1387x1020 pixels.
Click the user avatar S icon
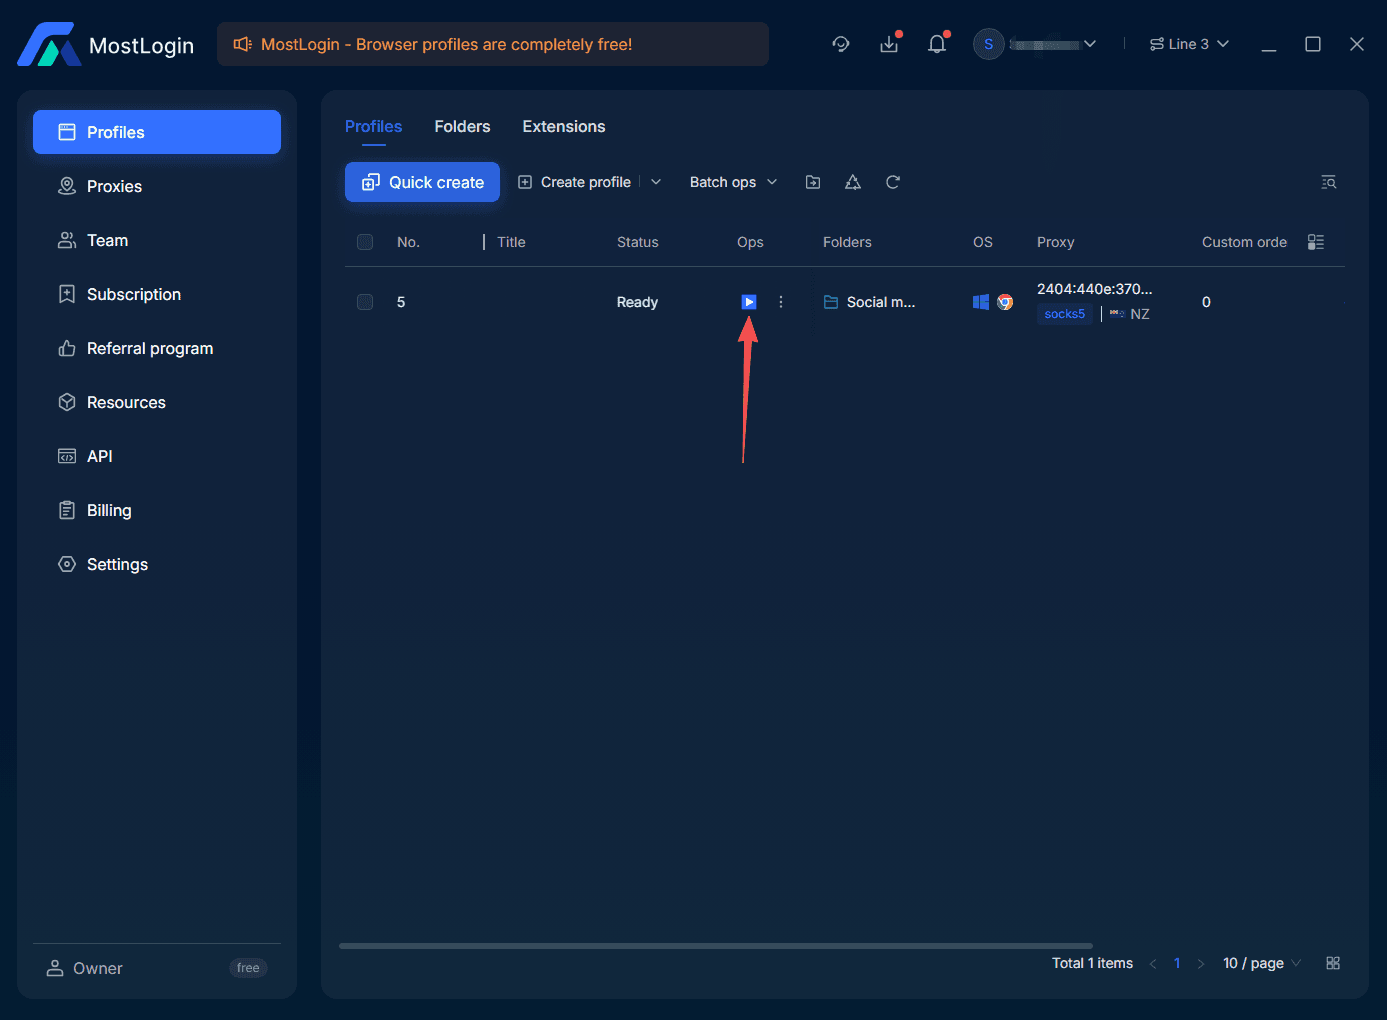click(988, 44)
